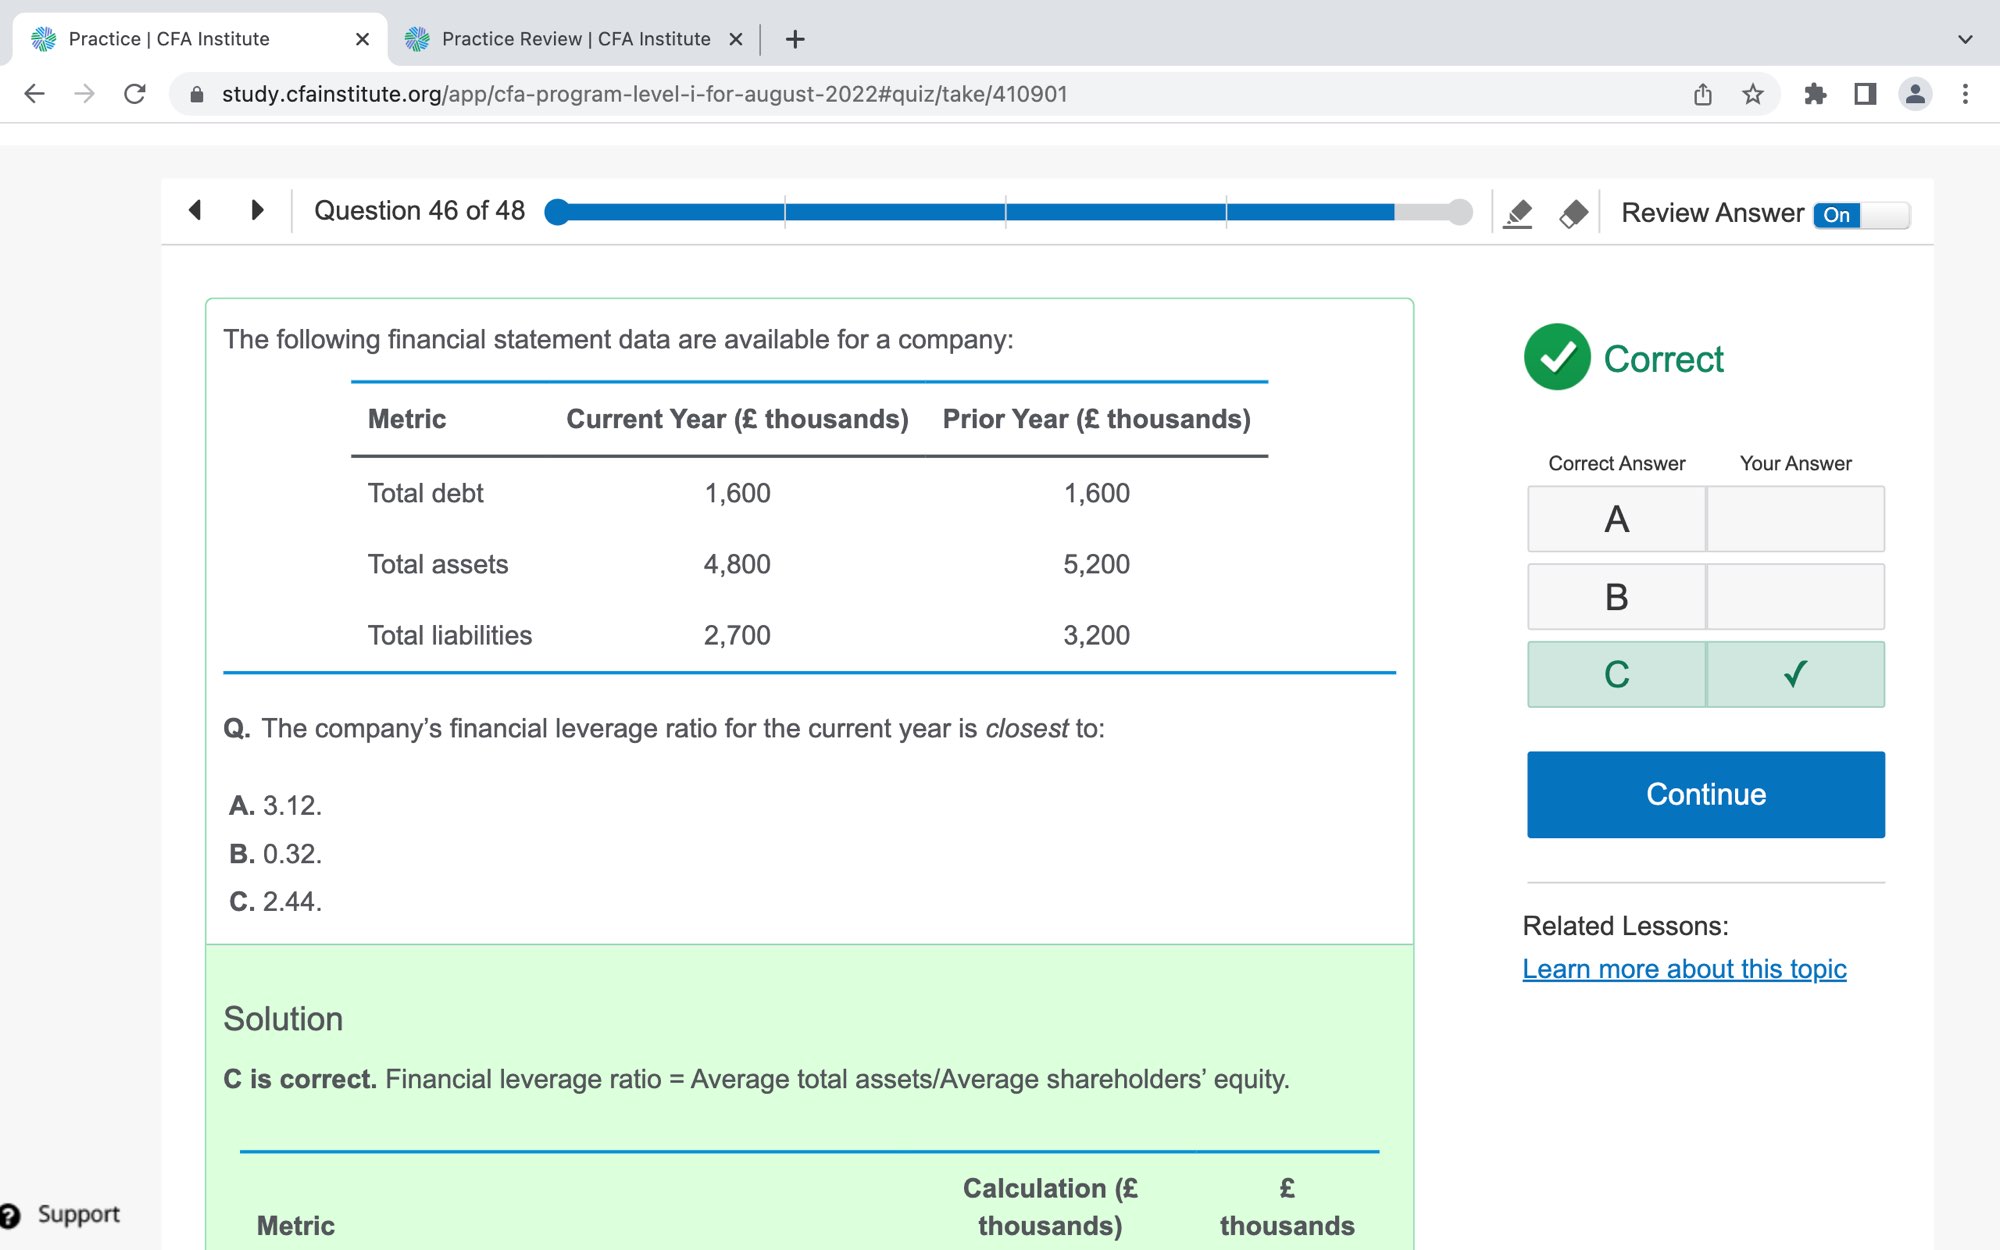This screenshot has height=1250, width=2000.
Task: Select answer option B box
Action: [x=1616, y=597]
